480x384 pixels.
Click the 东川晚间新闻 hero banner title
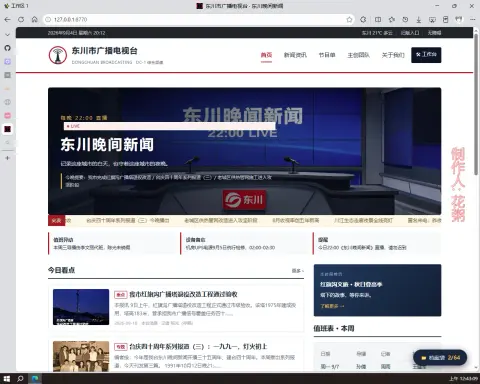(x=107, y=145)
